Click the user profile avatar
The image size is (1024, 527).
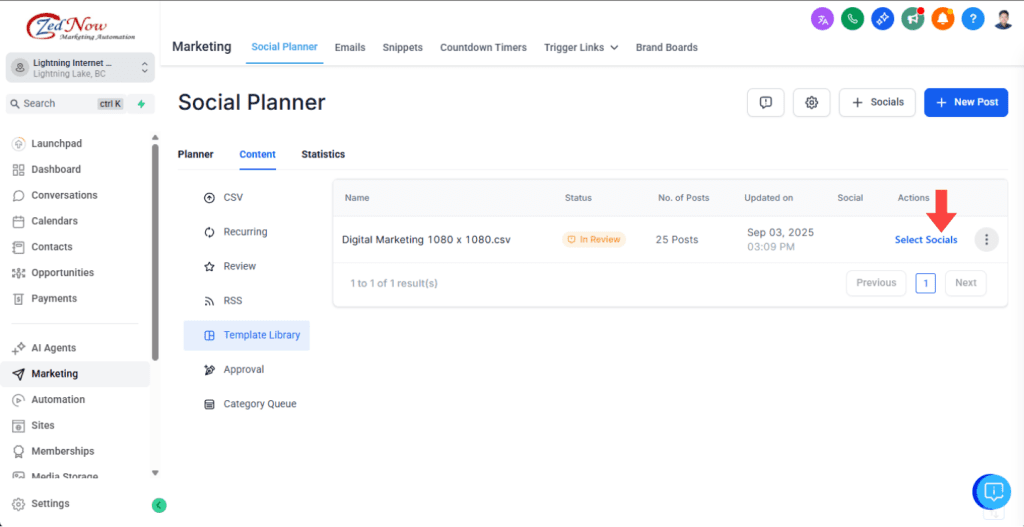point(1003,19)
